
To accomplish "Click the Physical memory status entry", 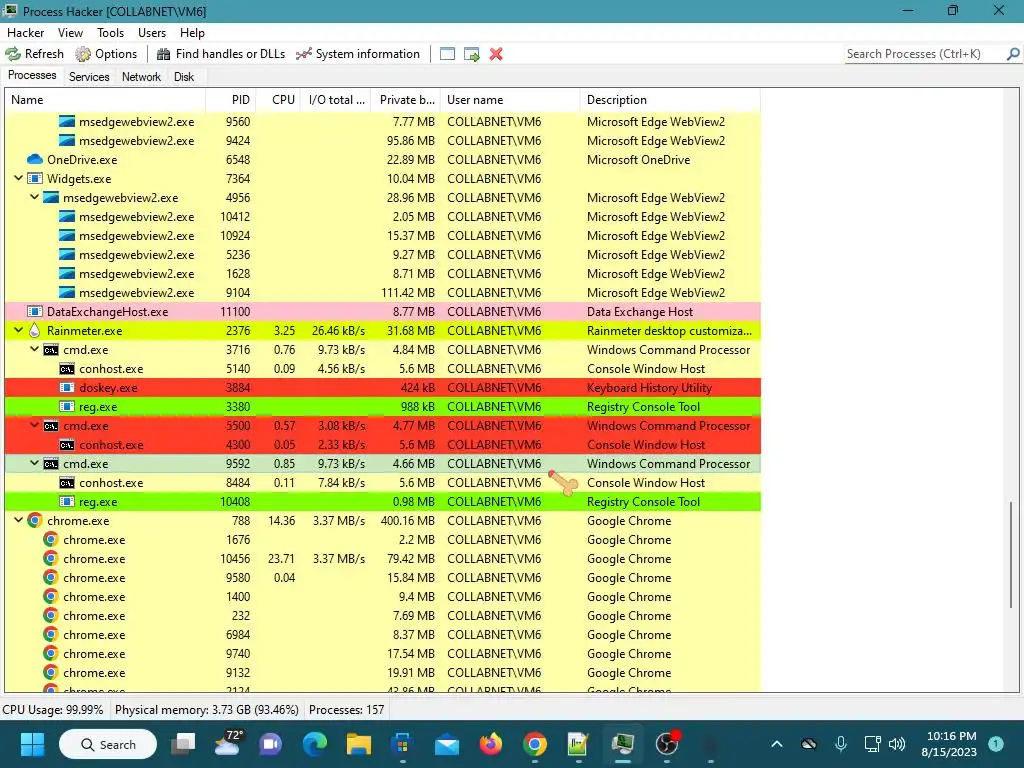I will coord(207,710).
